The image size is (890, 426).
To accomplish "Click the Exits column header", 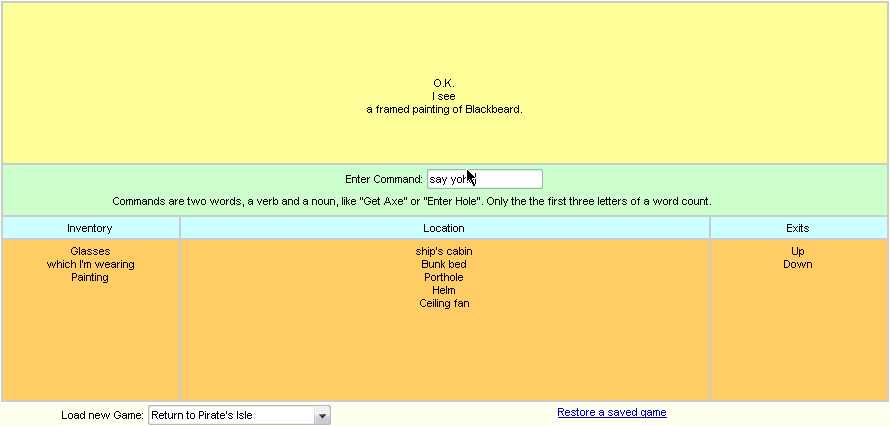I will pyautogui.click(x=797, y=228).
